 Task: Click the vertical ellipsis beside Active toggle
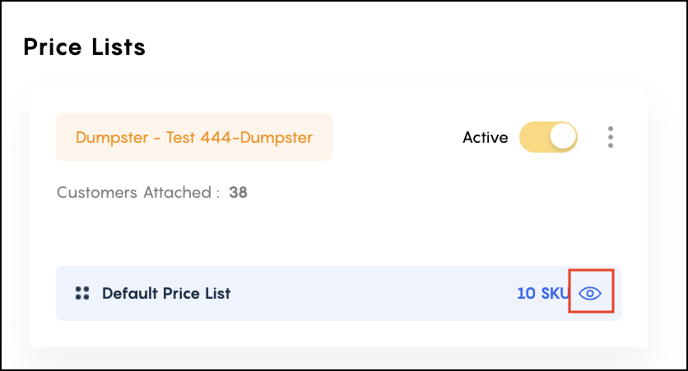610,137
